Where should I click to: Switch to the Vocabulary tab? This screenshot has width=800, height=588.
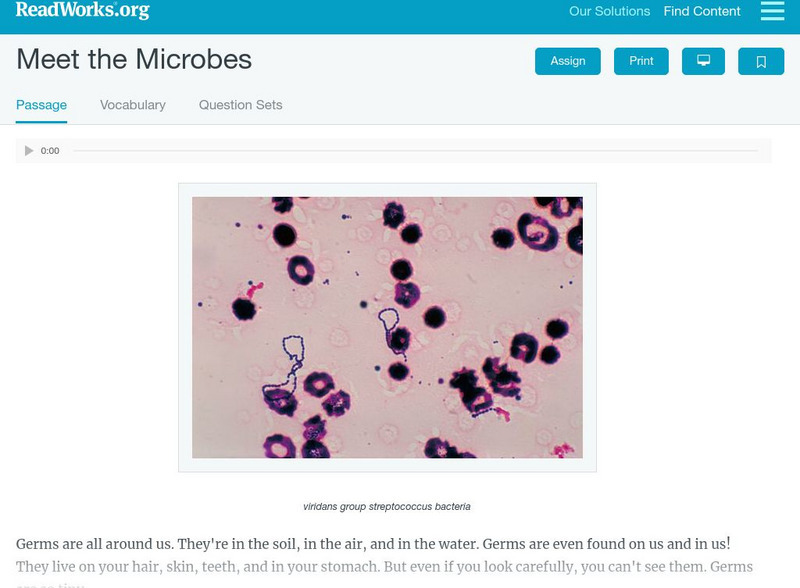tap(133, 105)
